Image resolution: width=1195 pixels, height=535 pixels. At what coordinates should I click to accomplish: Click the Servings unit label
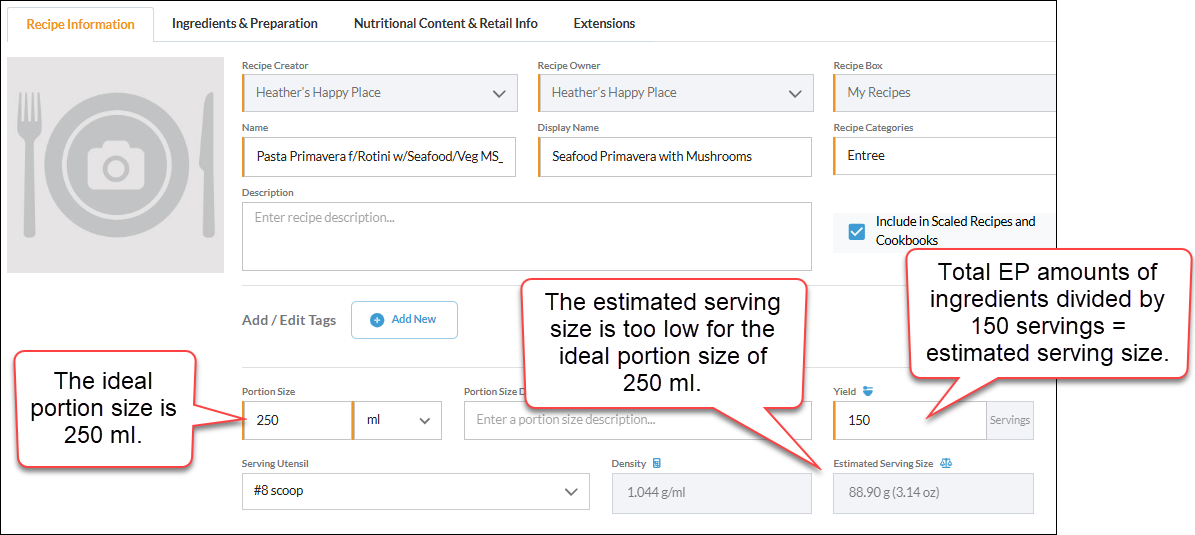pos(1010,421)
